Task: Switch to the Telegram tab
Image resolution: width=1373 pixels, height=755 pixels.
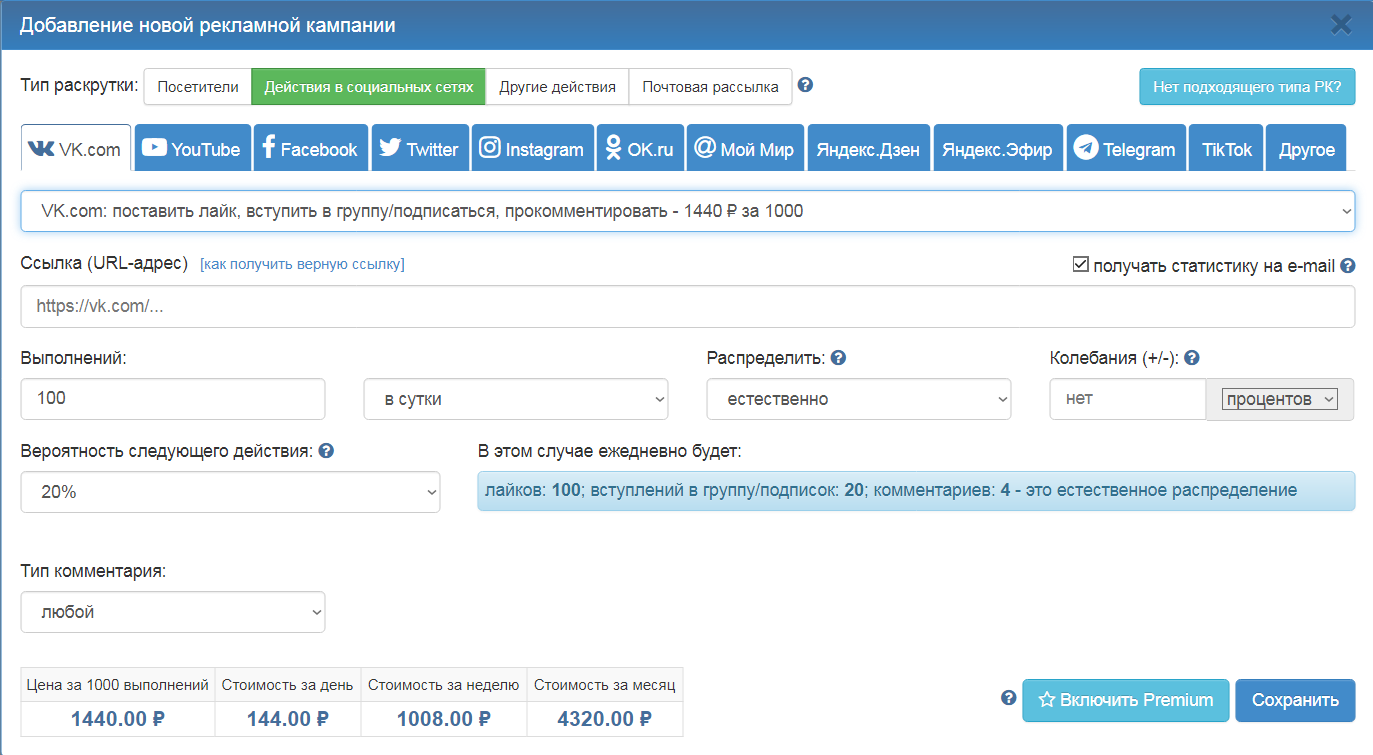Action: (1125, 149)
